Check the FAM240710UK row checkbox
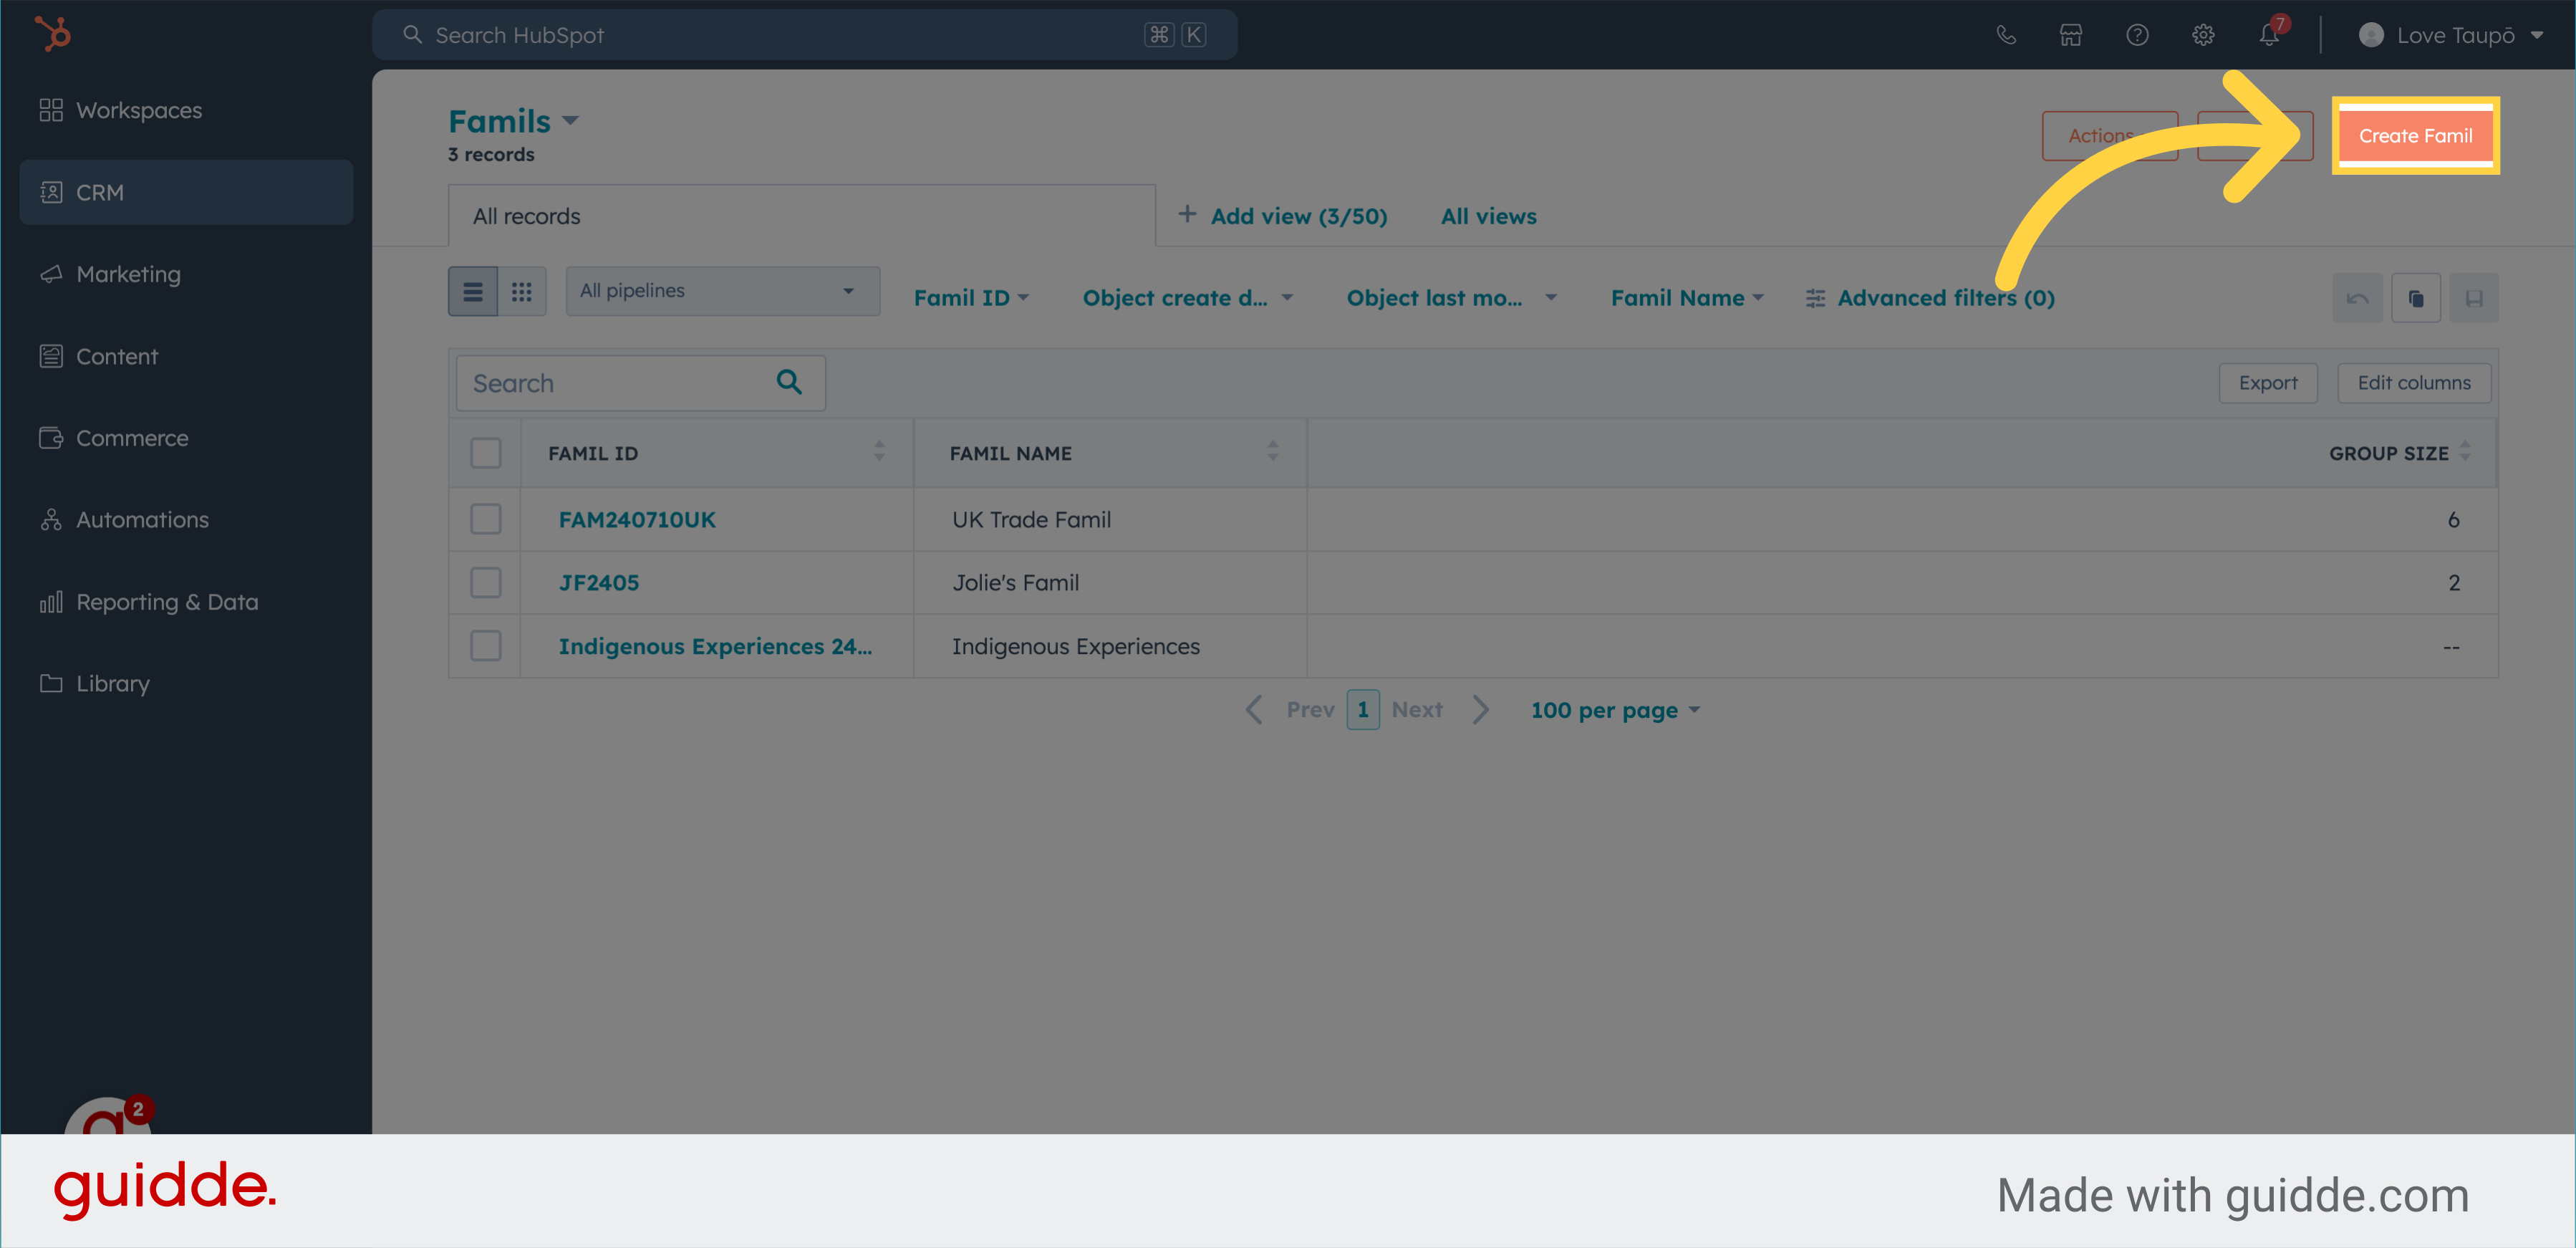 [x=486, y=519]
